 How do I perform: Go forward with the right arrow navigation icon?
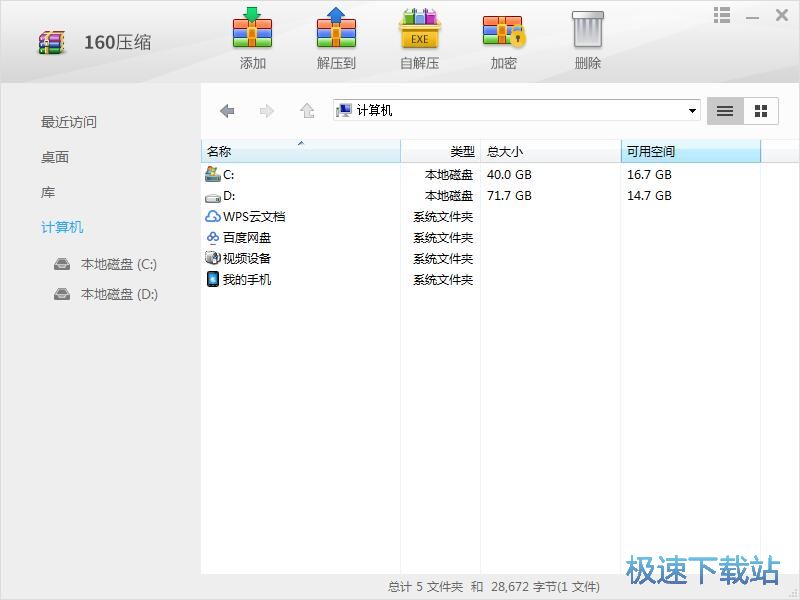267,111
